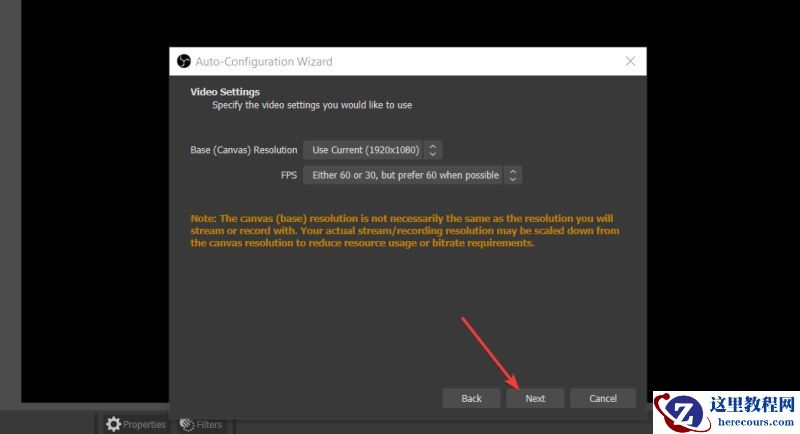
Task: Click the 'Video Settings' heading text
Action: pyautogui.click(x=225, y=92)
